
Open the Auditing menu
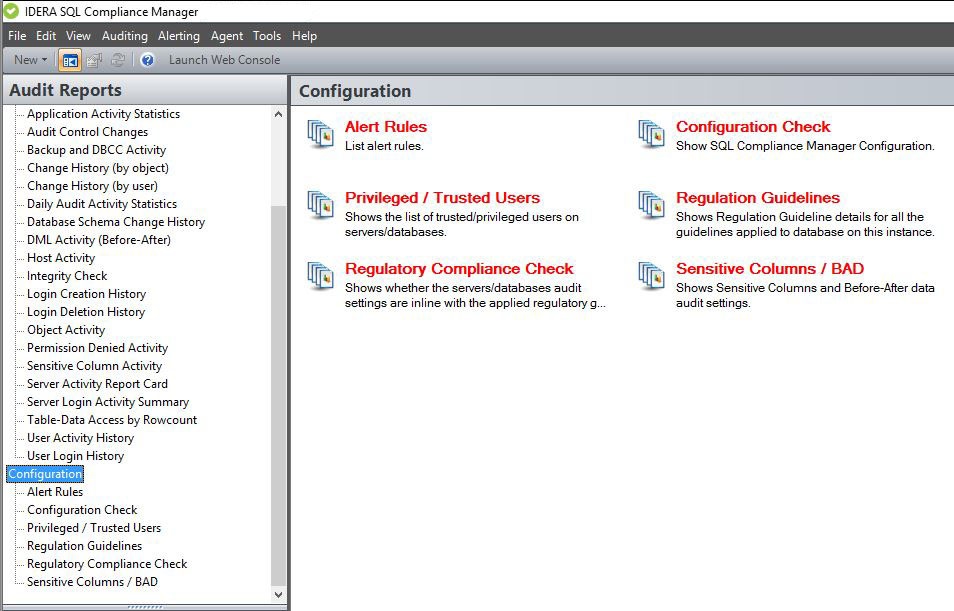point(125,36)
